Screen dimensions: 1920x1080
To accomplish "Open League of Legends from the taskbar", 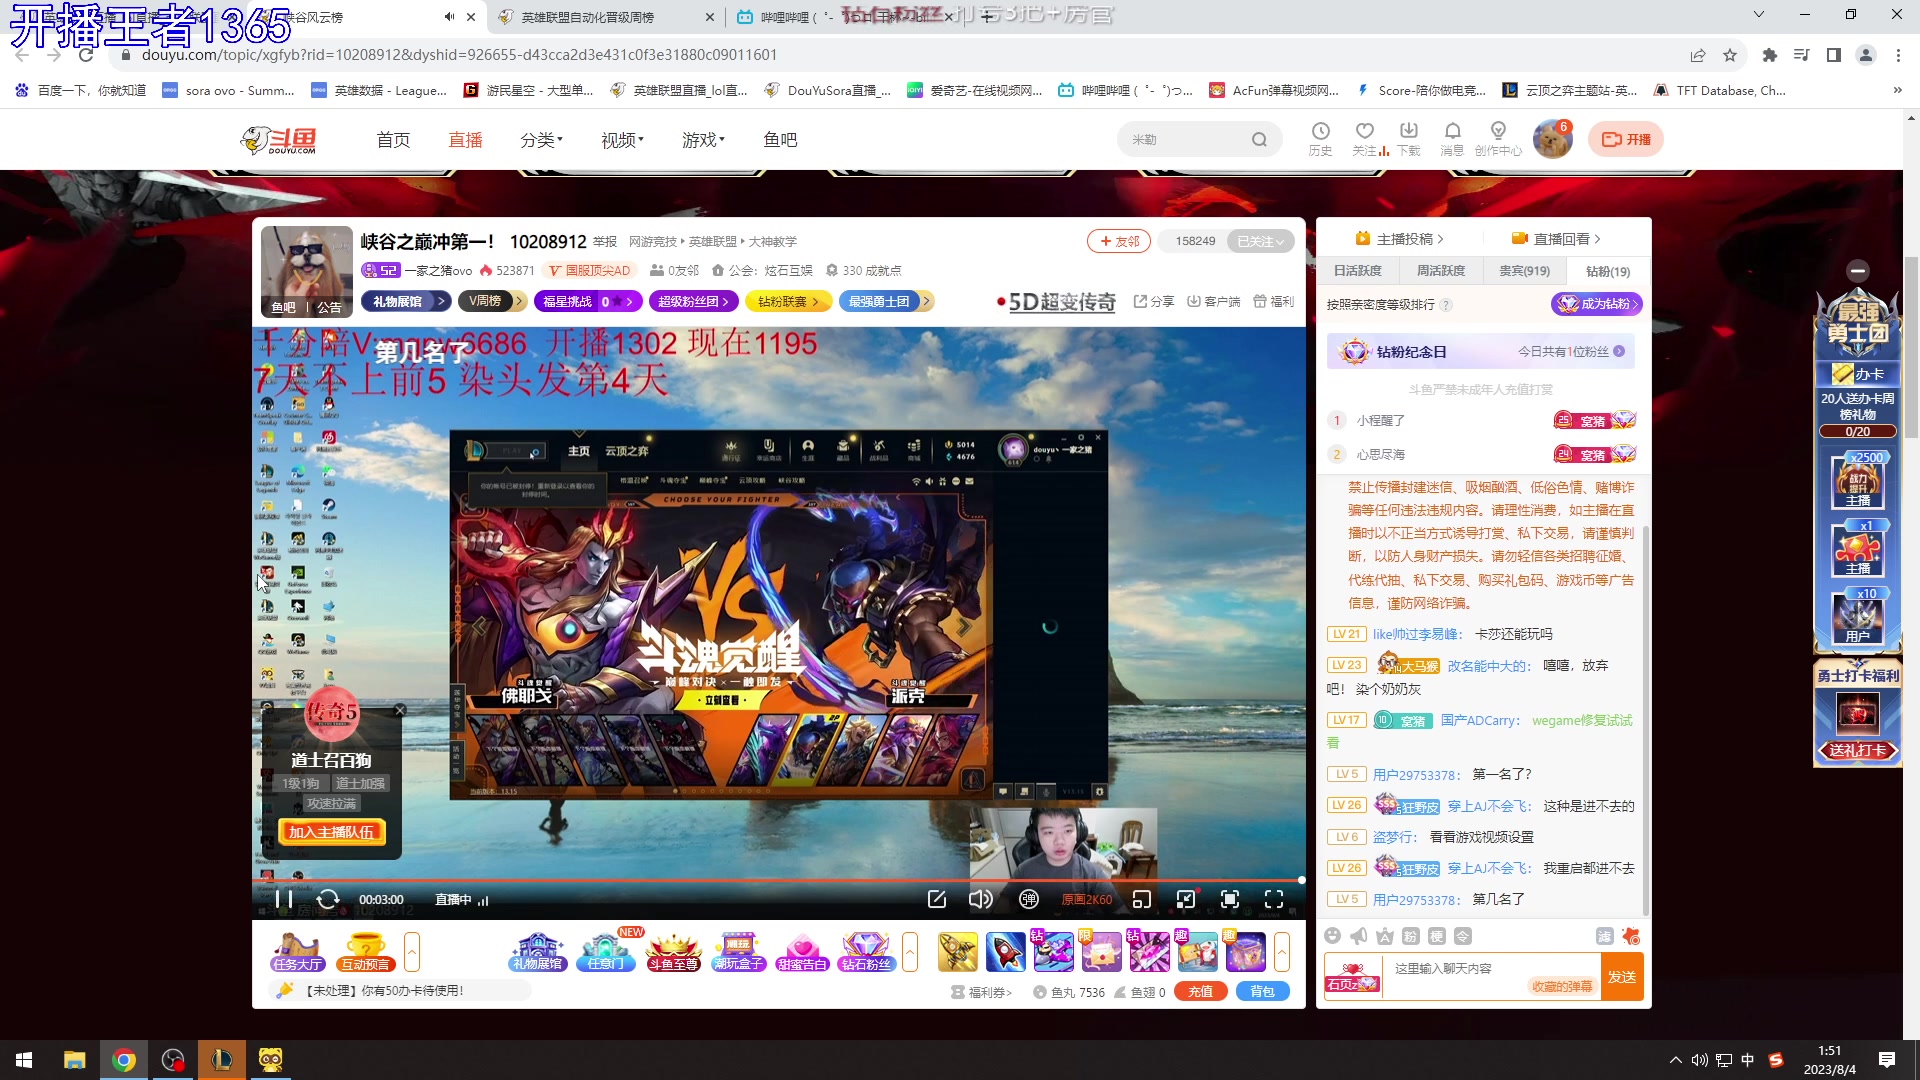I will coord(221,1060).
